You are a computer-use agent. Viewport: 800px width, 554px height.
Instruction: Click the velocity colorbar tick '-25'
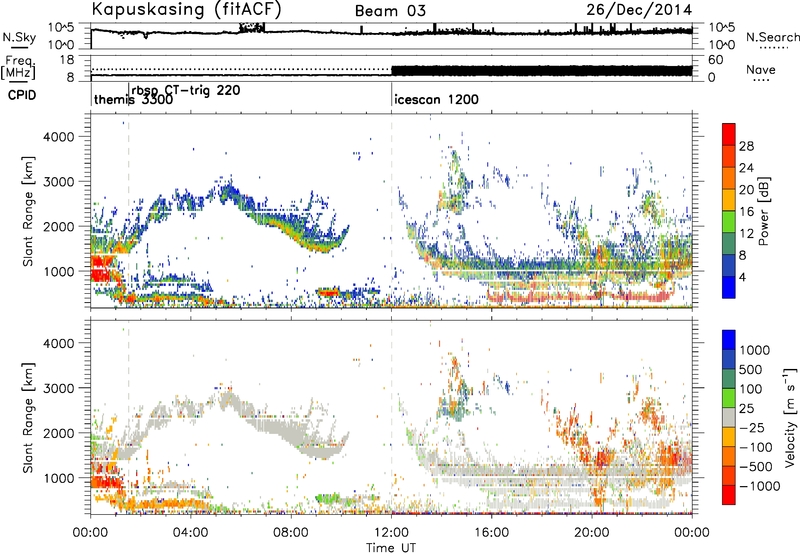[x=752, y=427]
